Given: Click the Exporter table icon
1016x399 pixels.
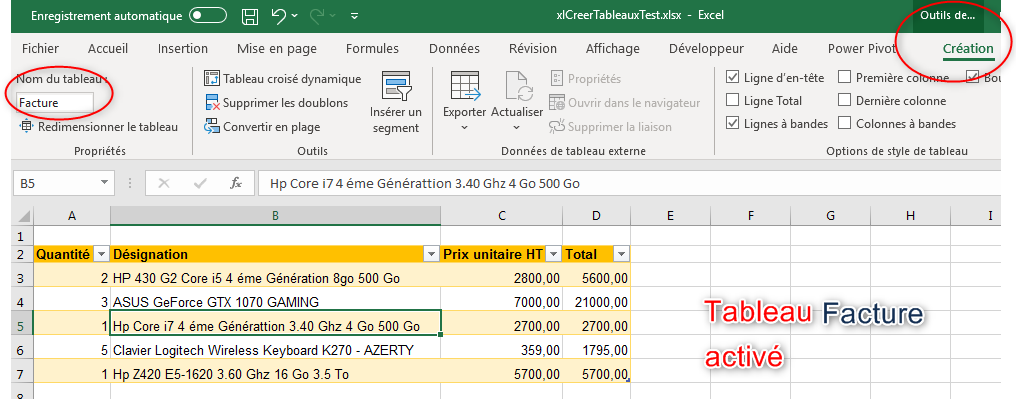Looking at the screenshot, I should (465, 86).
